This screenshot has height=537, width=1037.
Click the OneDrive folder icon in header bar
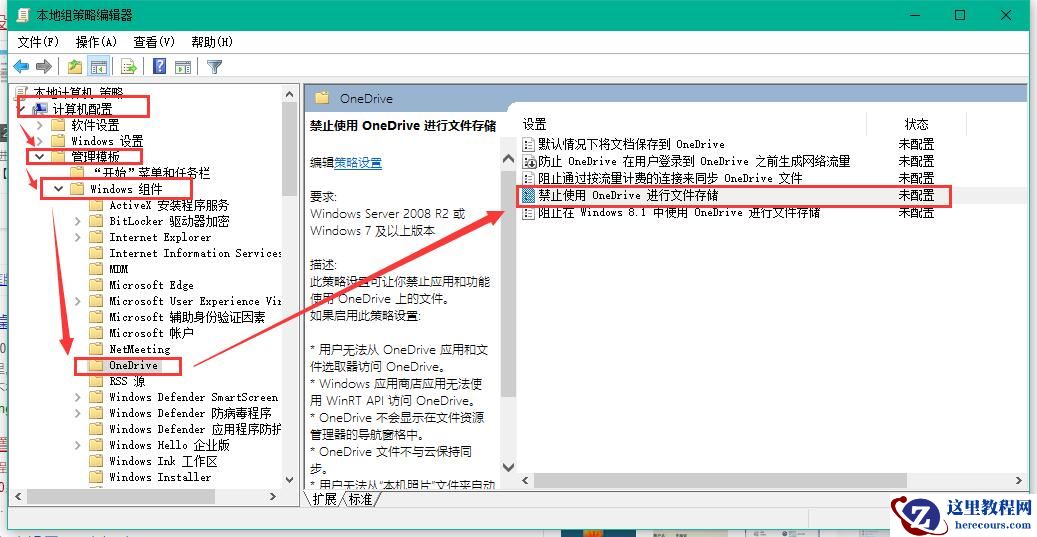coord(323,99)
